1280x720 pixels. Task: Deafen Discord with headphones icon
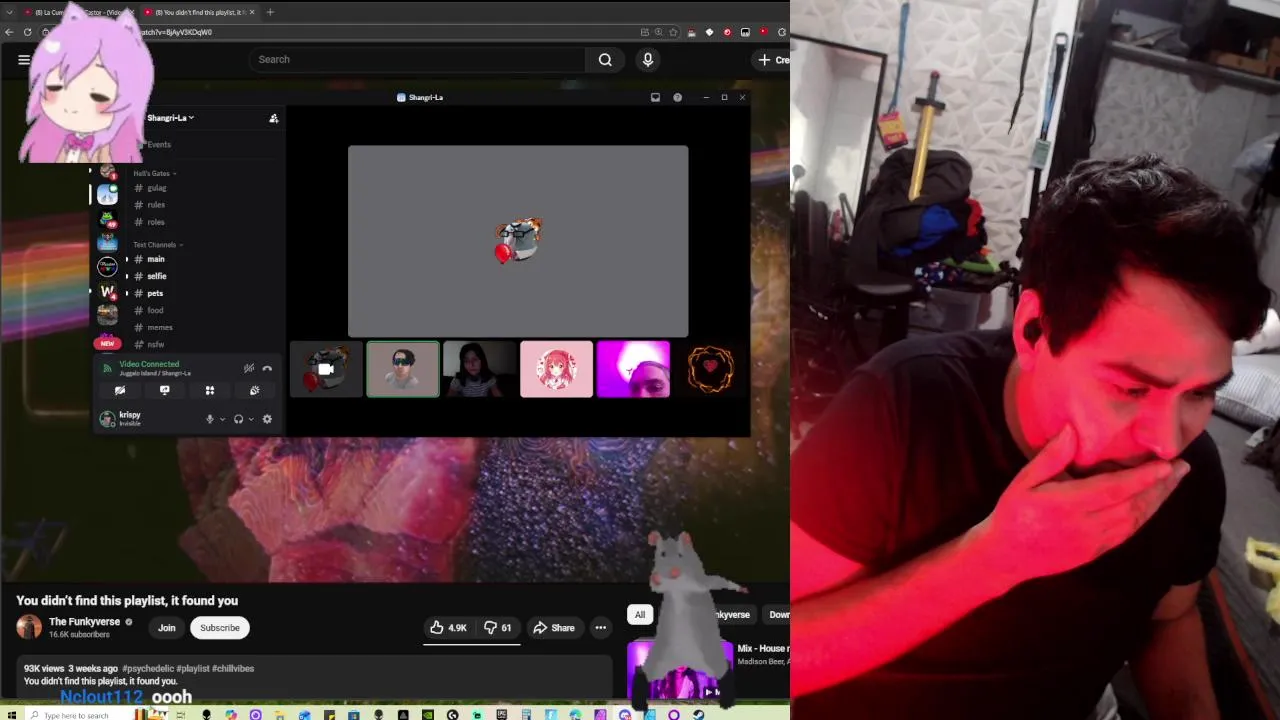(x=238, y=419)
